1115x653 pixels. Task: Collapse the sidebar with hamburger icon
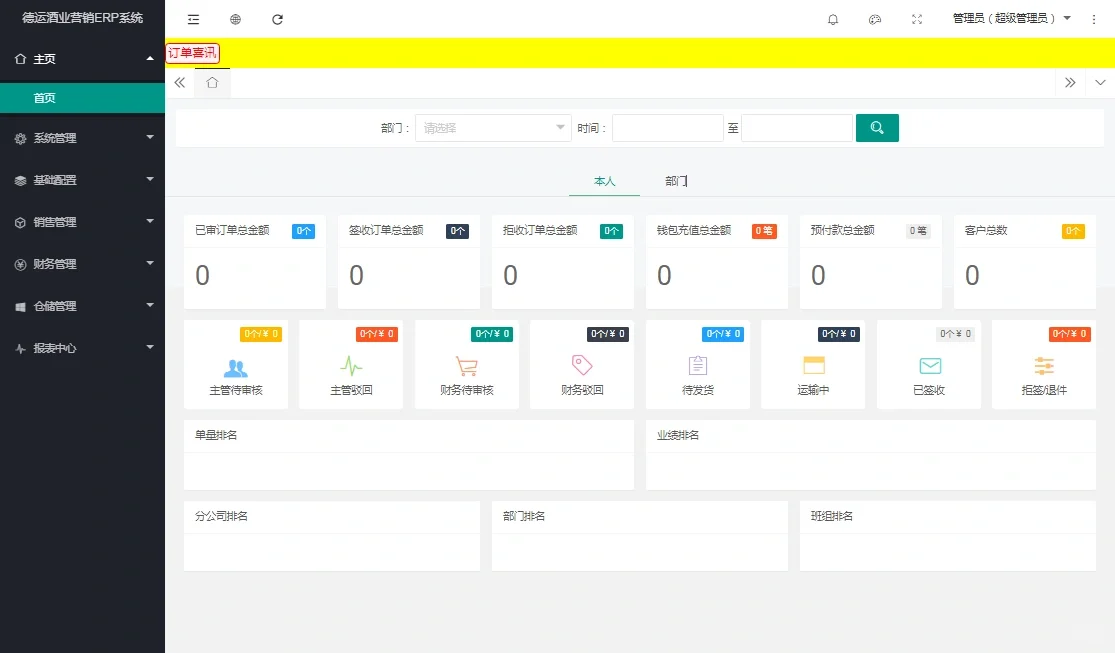click(193, 19)
